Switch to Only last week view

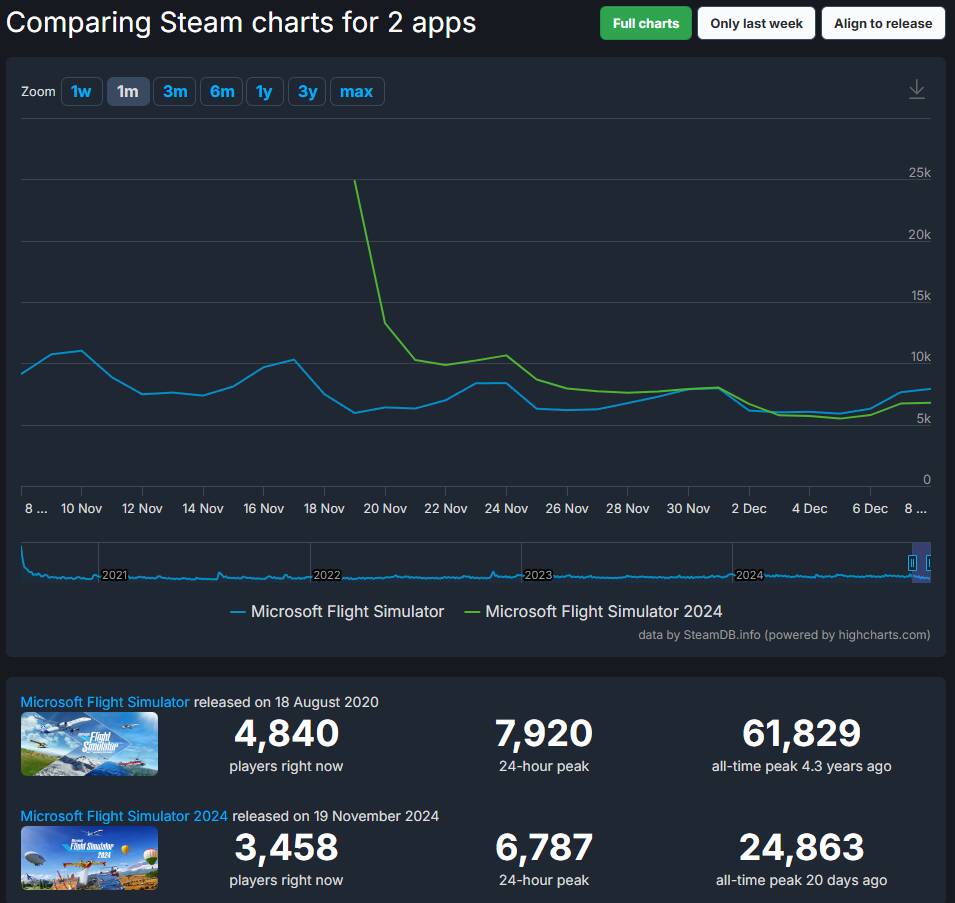click(x=756, y=23)
